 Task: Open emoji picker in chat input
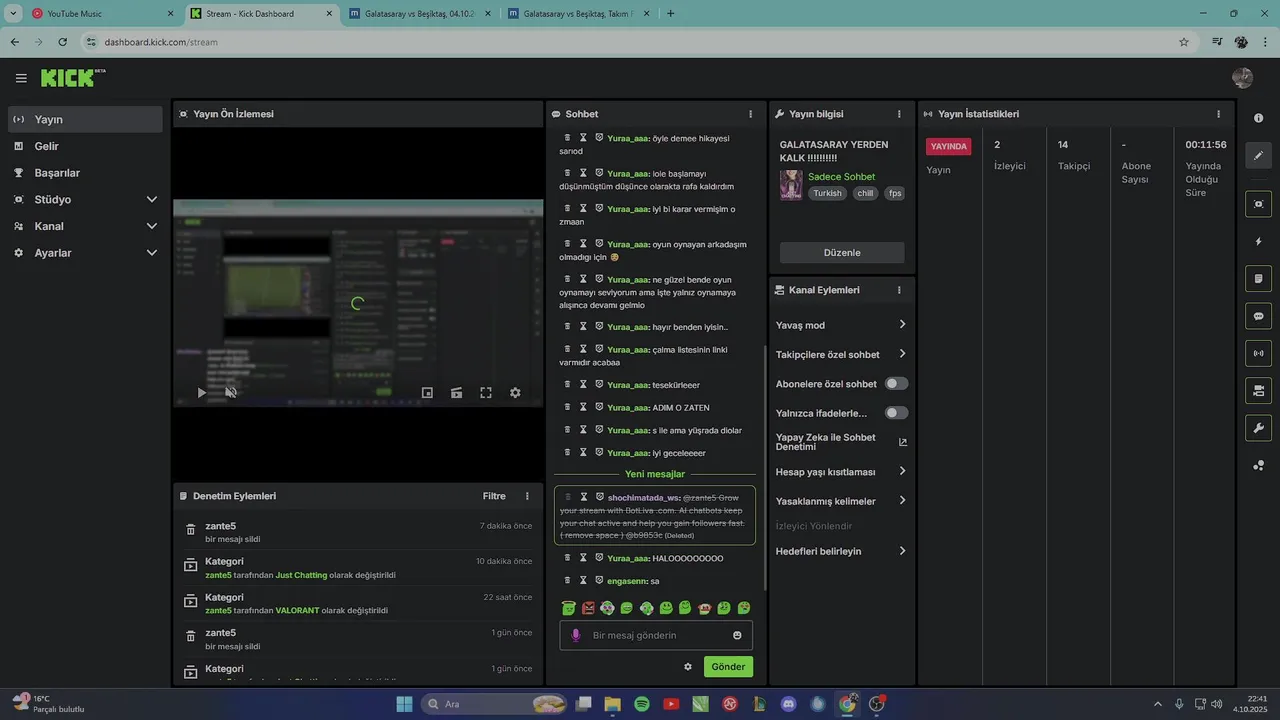(737, 635)
